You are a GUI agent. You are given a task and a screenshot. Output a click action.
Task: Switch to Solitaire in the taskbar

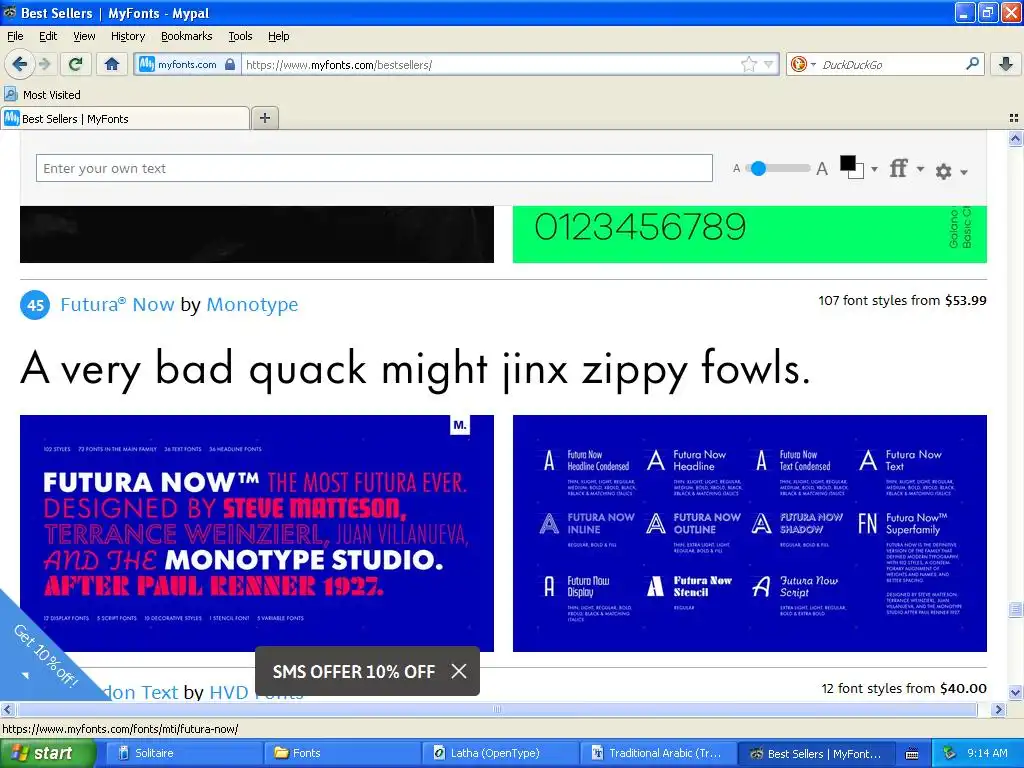coord(183,753)
